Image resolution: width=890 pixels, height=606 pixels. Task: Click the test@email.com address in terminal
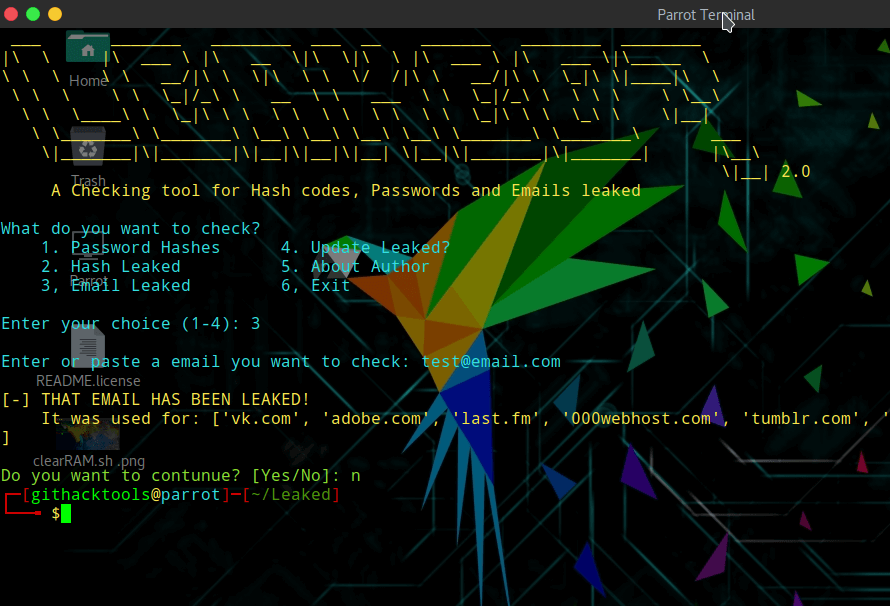[490, 362]
